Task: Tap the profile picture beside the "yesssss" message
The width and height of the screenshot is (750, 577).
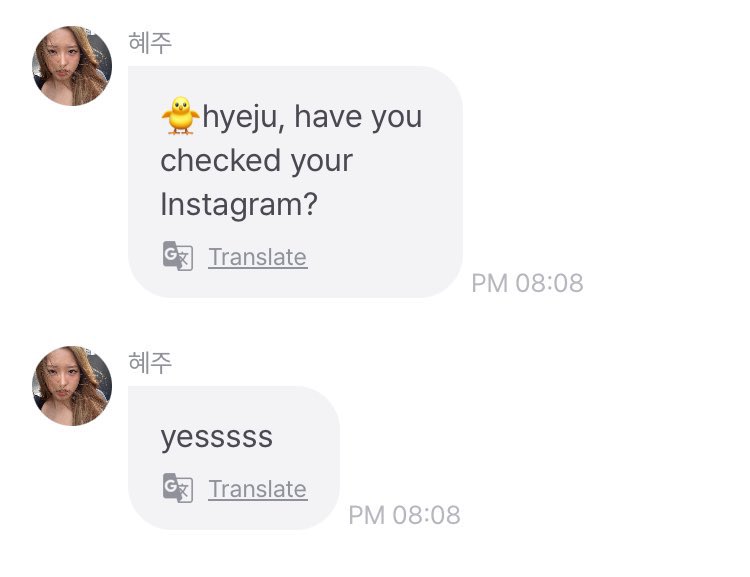Action: (x=72, y=386)
